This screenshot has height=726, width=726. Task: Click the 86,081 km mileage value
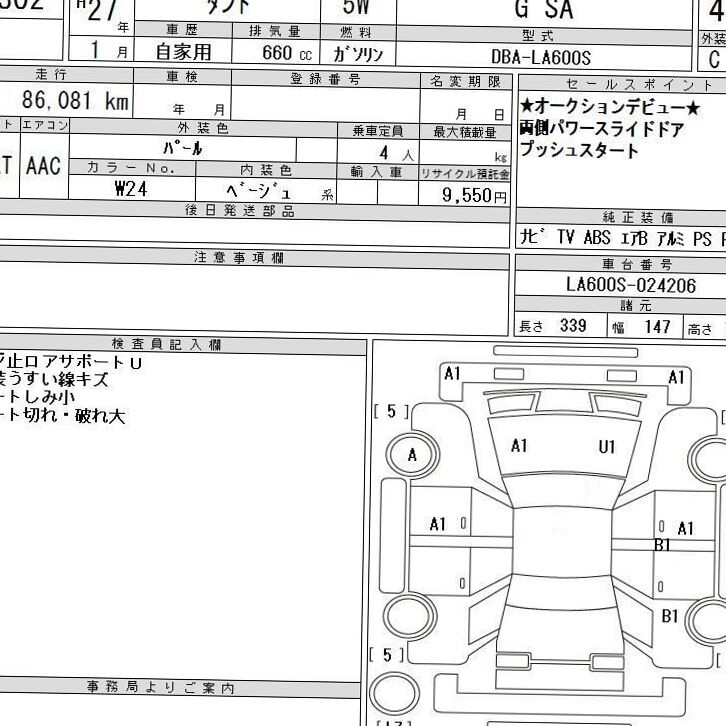pyautogui.click(x=75, y=100)
